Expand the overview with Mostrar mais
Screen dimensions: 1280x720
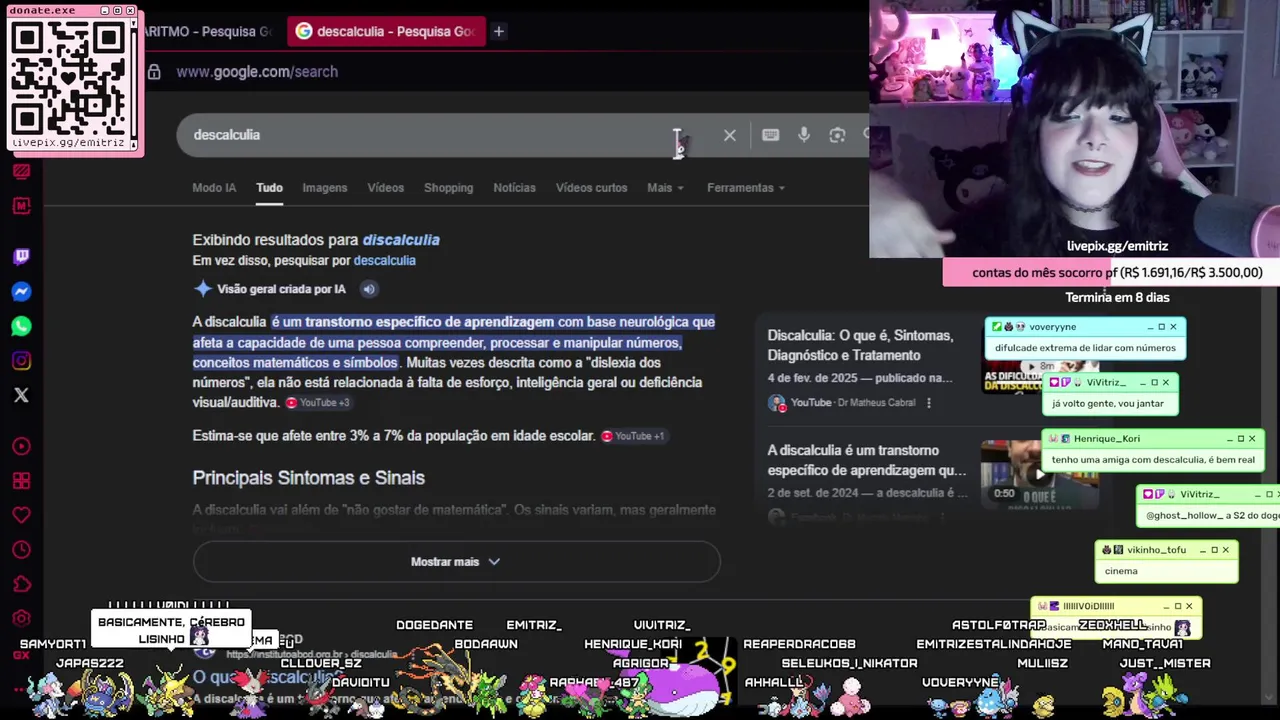(456, 562)
